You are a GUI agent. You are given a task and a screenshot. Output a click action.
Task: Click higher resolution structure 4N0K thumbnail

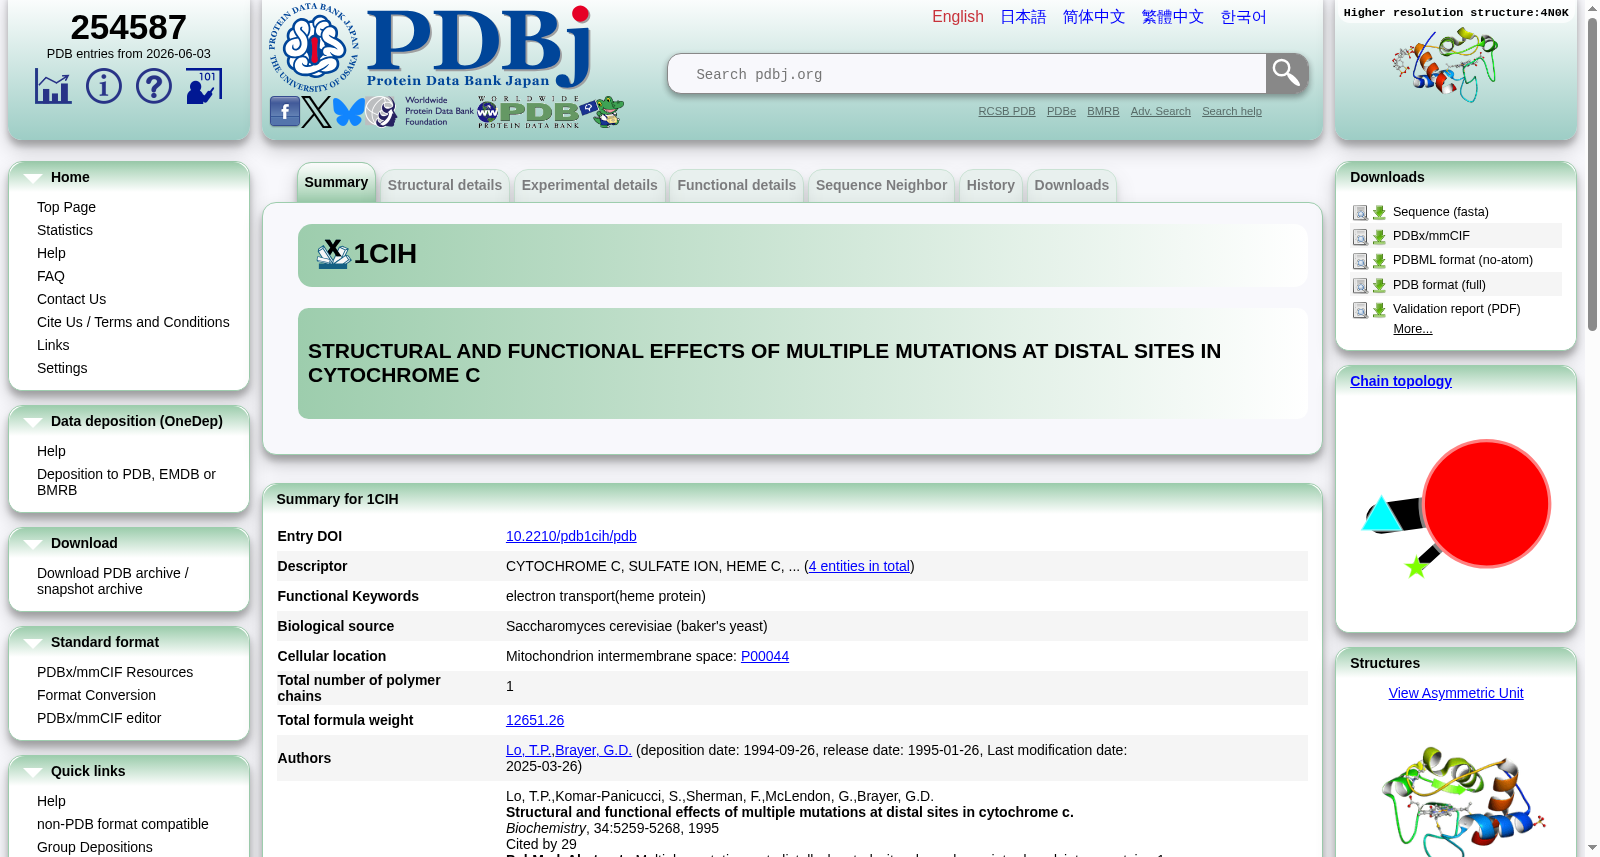pos(1445,65)
